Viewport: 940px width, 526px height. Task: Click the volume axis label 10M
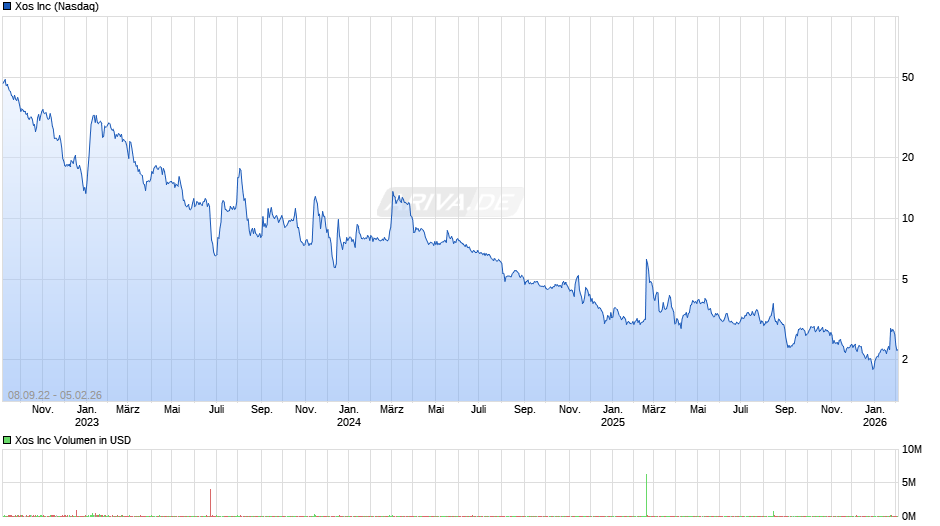pyautogui.click(x=912, y=450)
